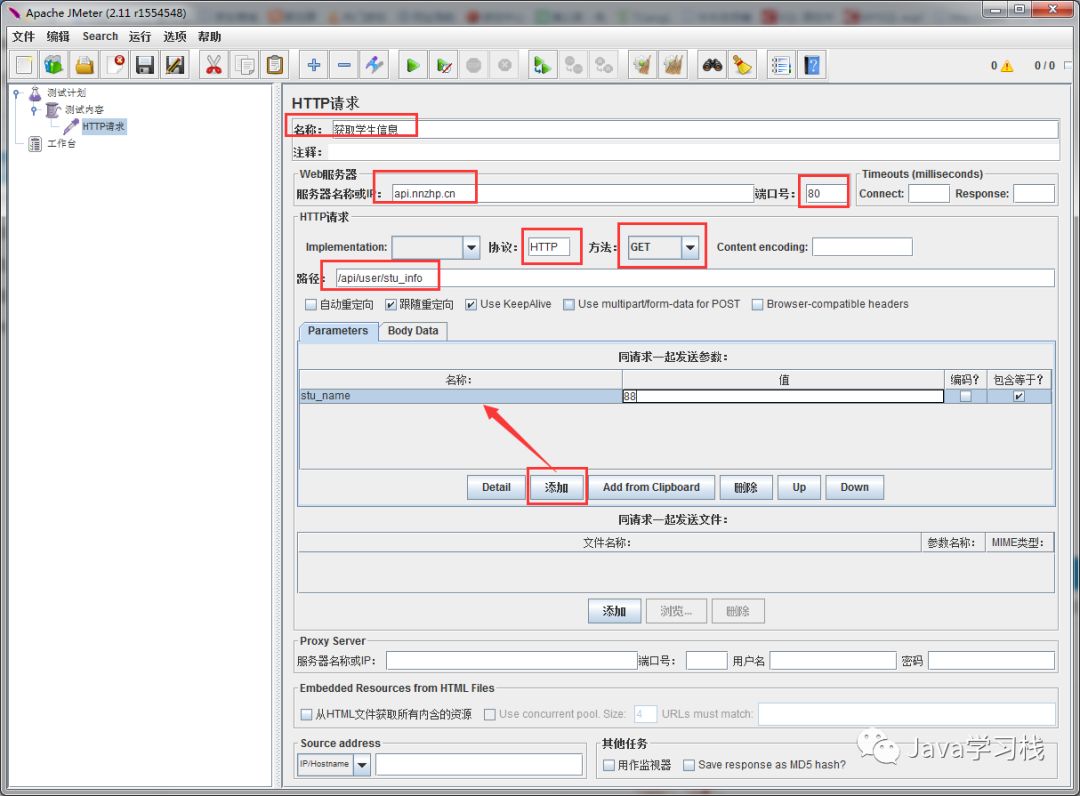
Task: Click the Clear broom icon
Action: [642, 65]
